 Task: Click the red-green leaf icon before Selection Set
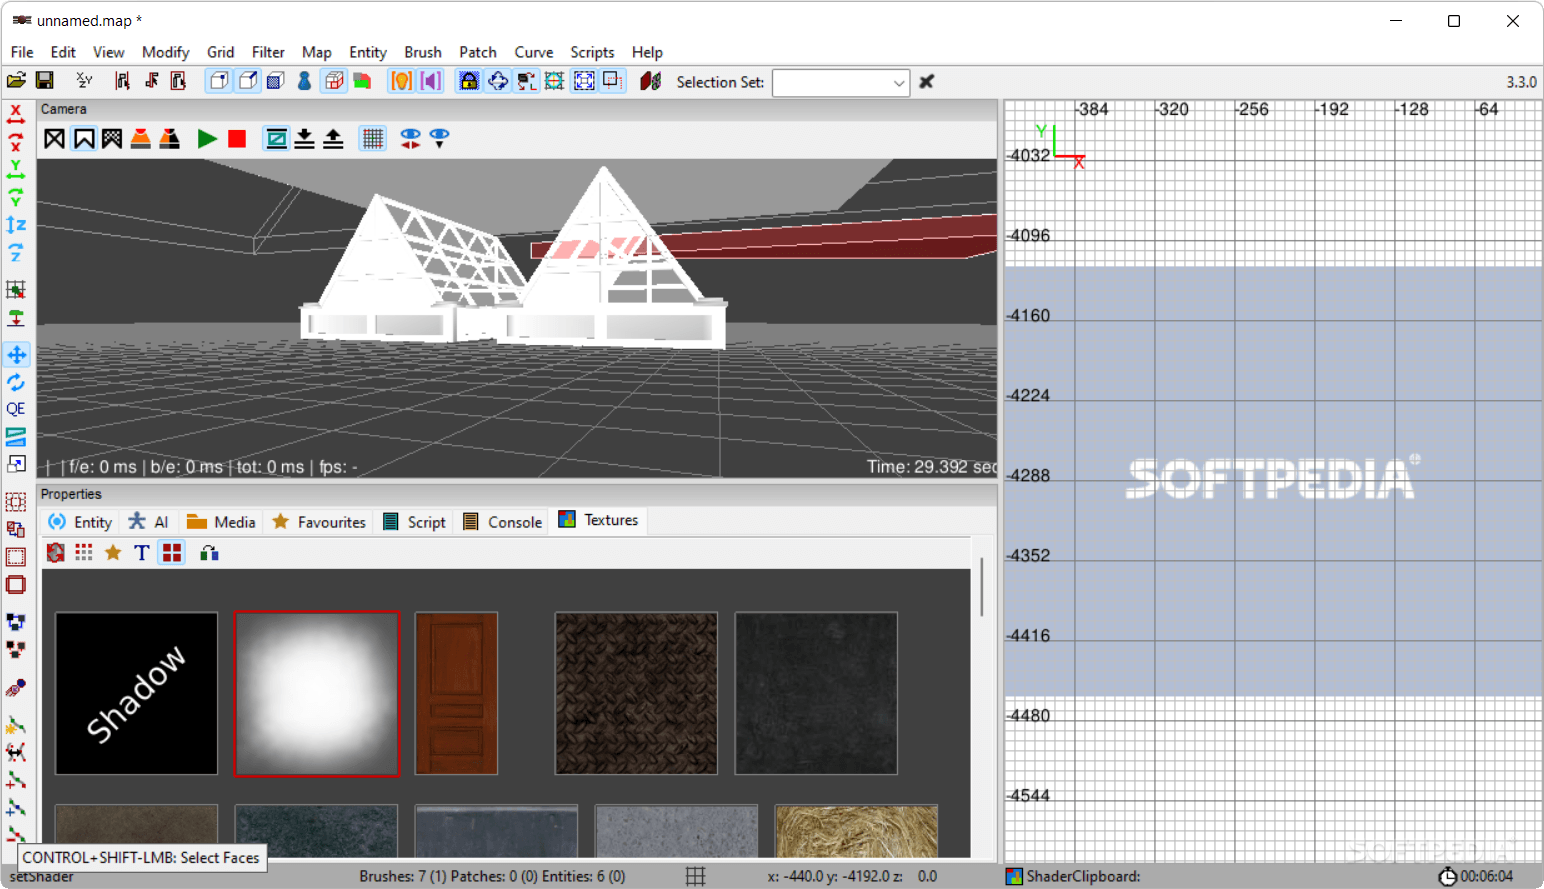point(651,81)
